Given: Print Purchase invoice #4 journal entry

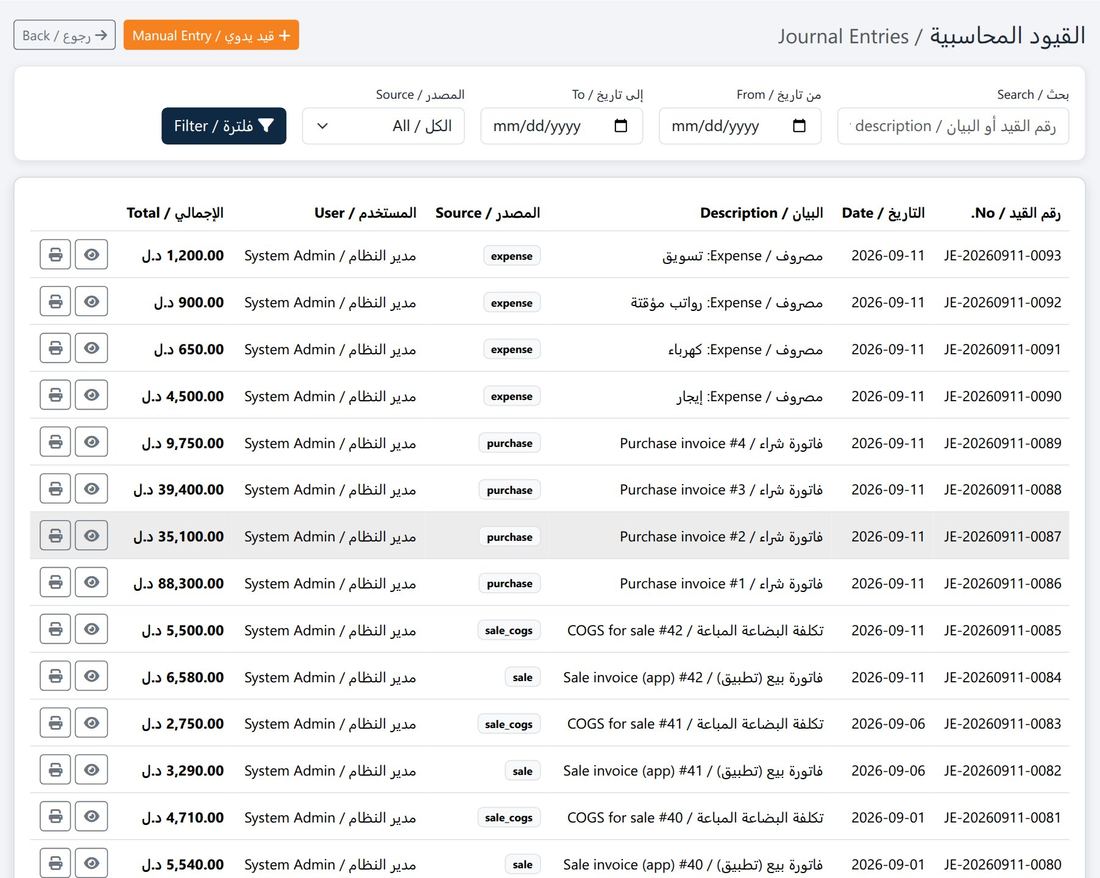Looking at the screenshot, I should pyautogui.click(x=55, y=443).
